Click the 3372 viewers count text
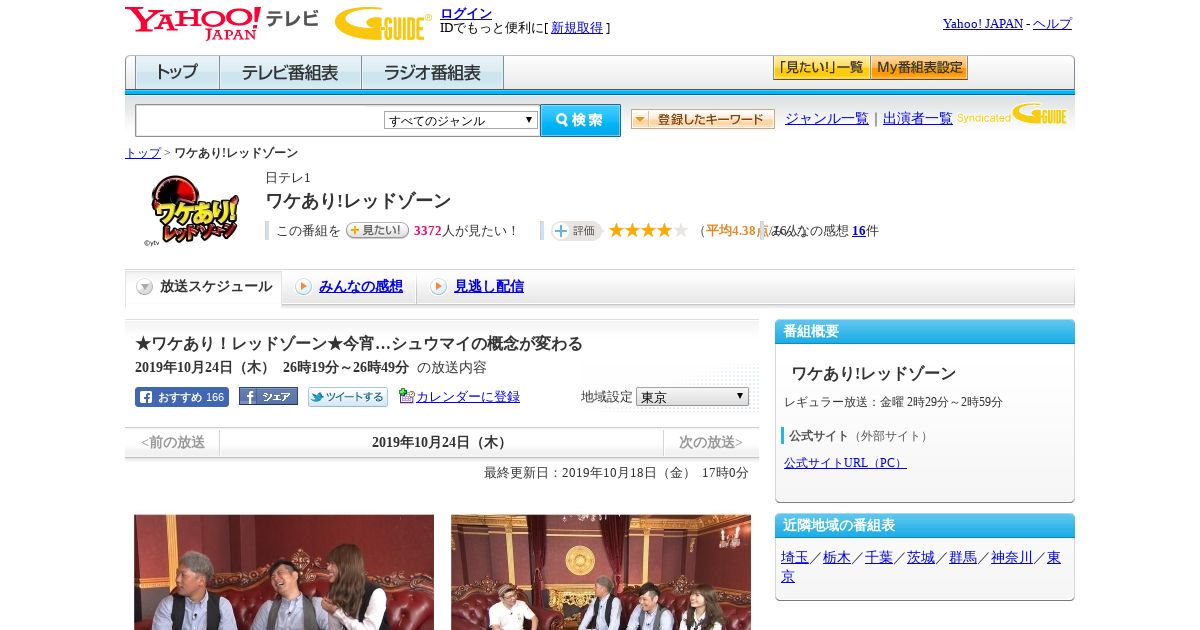Screen dimensions: 1200x630 [x=428, y=231]
